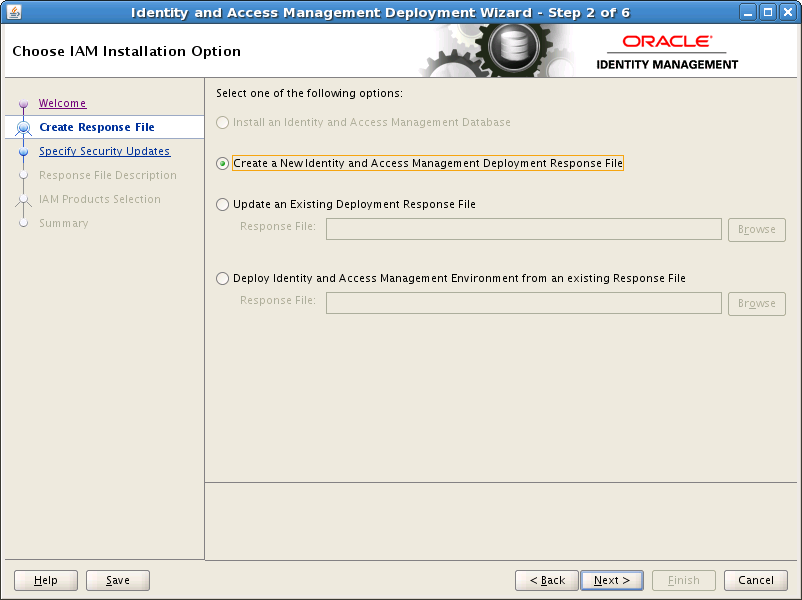802x600 pixels.
Task: Click the Oracle Identity Management logo
Action: (667, 52)
